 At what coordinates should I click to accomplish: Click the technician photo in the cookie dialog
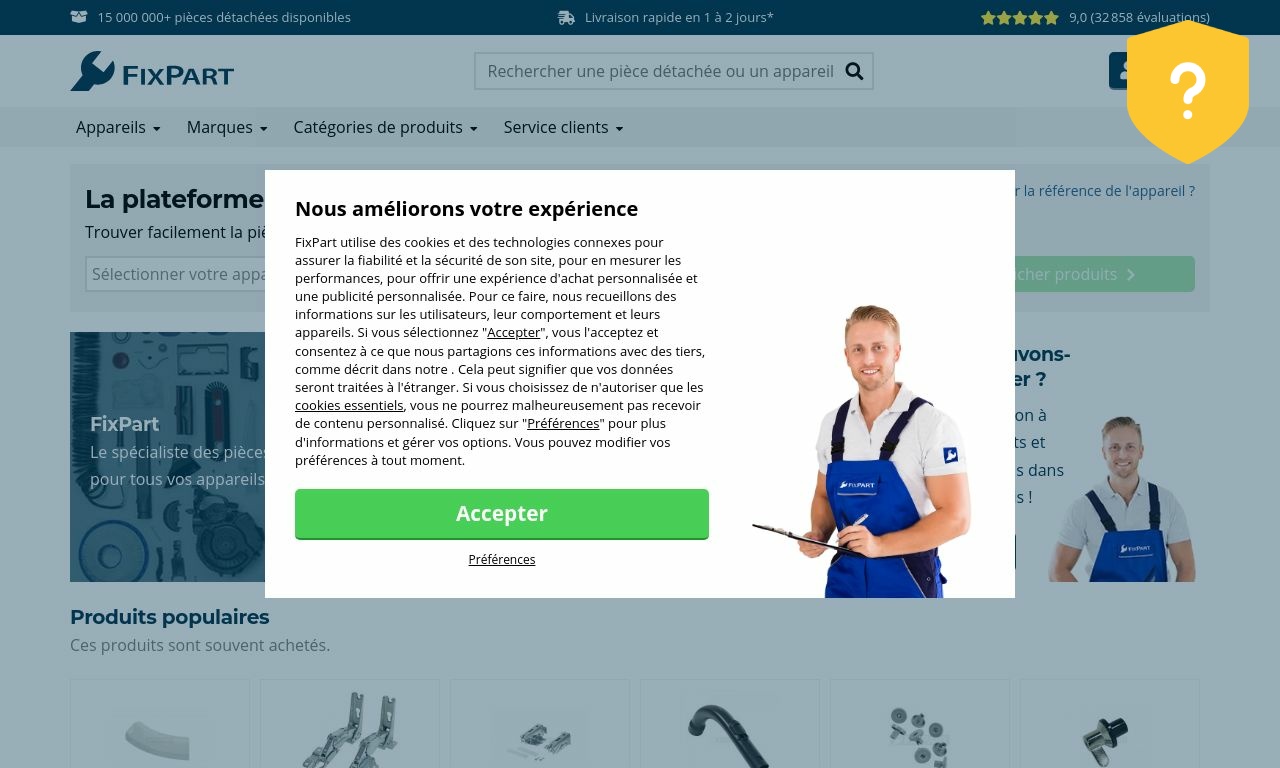pos(862,450)
